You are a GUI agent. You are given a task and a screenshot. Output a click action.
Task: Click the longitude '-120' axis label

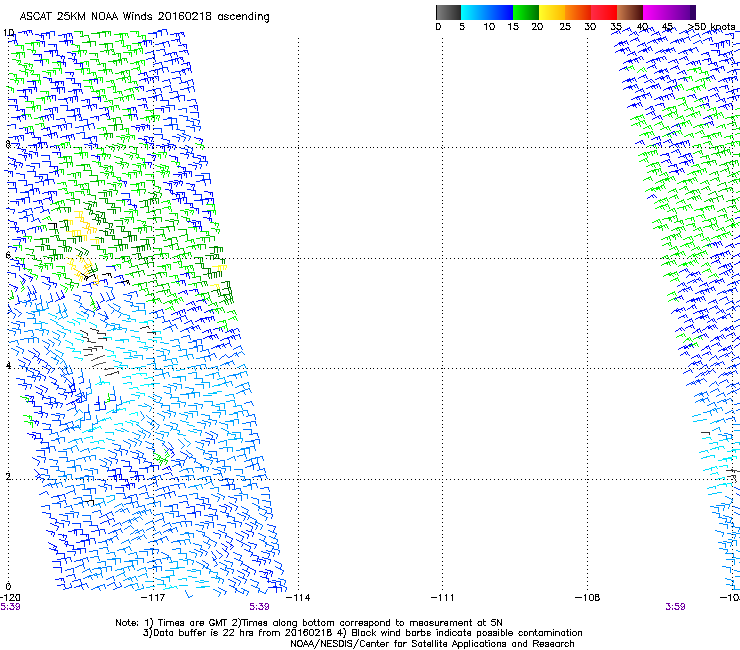pos(10,598)
